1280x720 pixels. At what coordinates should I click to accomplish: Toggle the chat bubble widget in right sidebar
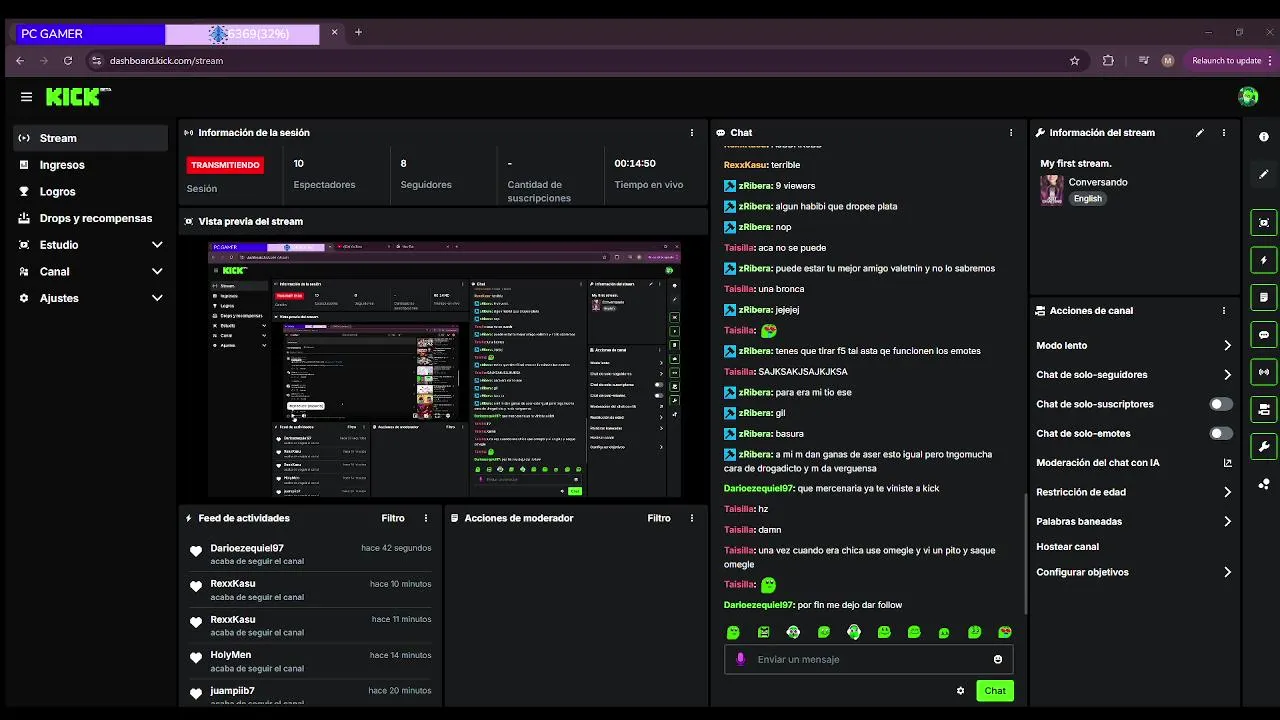(1264, 335)
